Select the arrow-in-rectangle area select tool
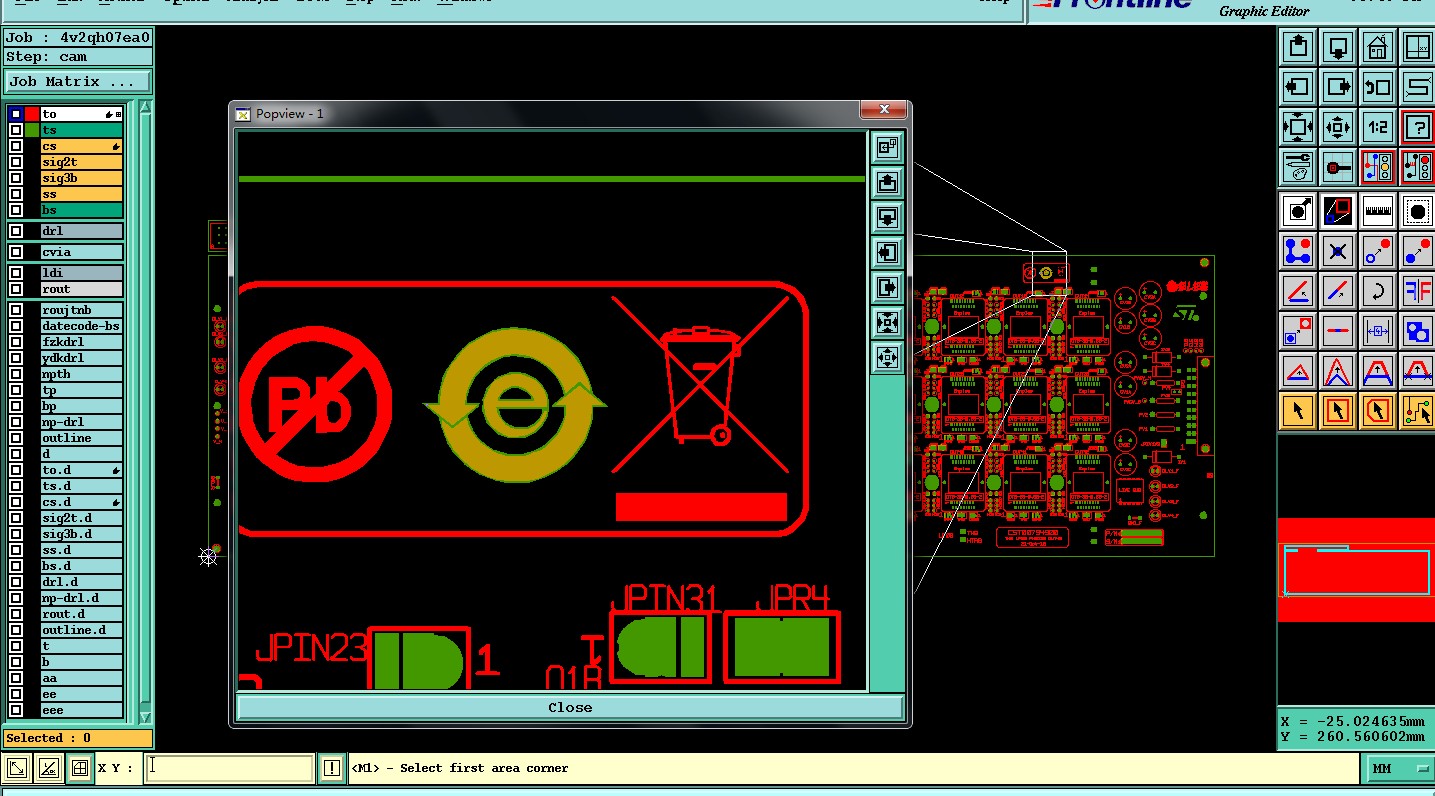Viewport: 1435px width, 796px height. click(x=1337, y=410)
